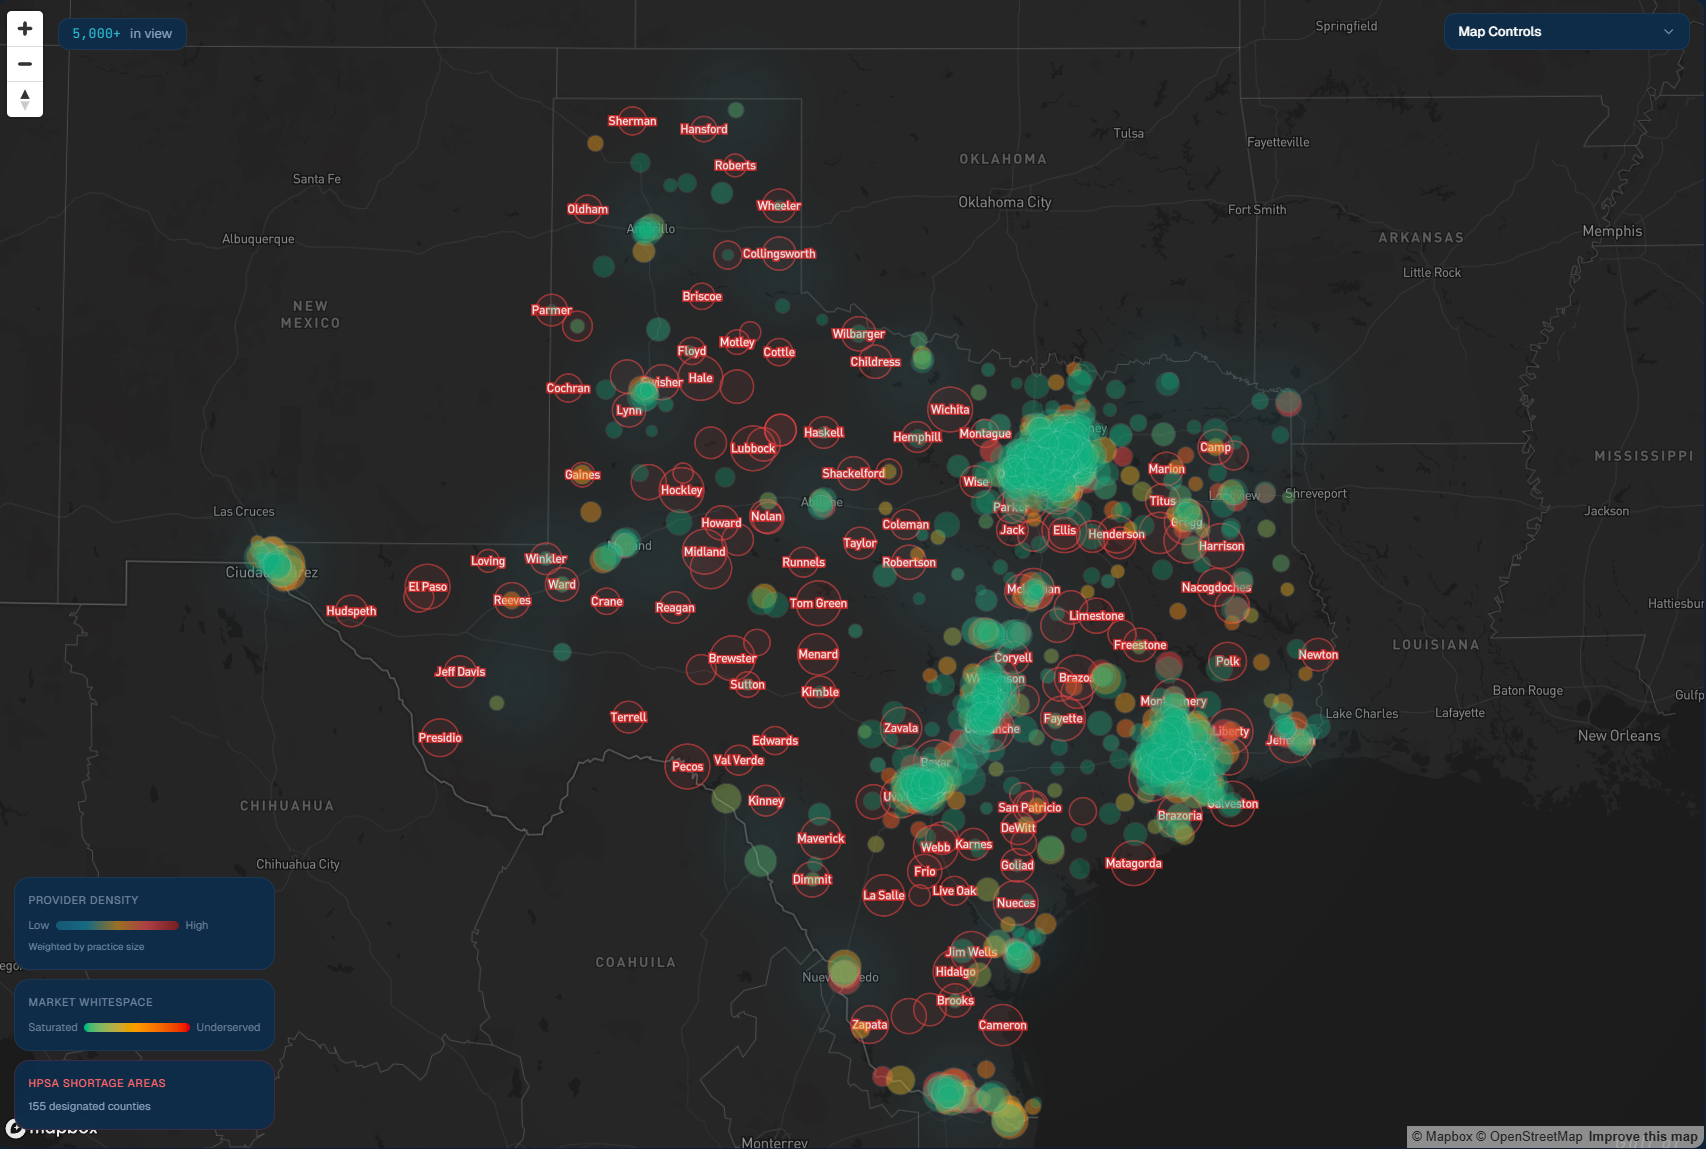Click the chevron on Map Controls
Viewport: 1706px width, 1149px height.
point(1669,32)
